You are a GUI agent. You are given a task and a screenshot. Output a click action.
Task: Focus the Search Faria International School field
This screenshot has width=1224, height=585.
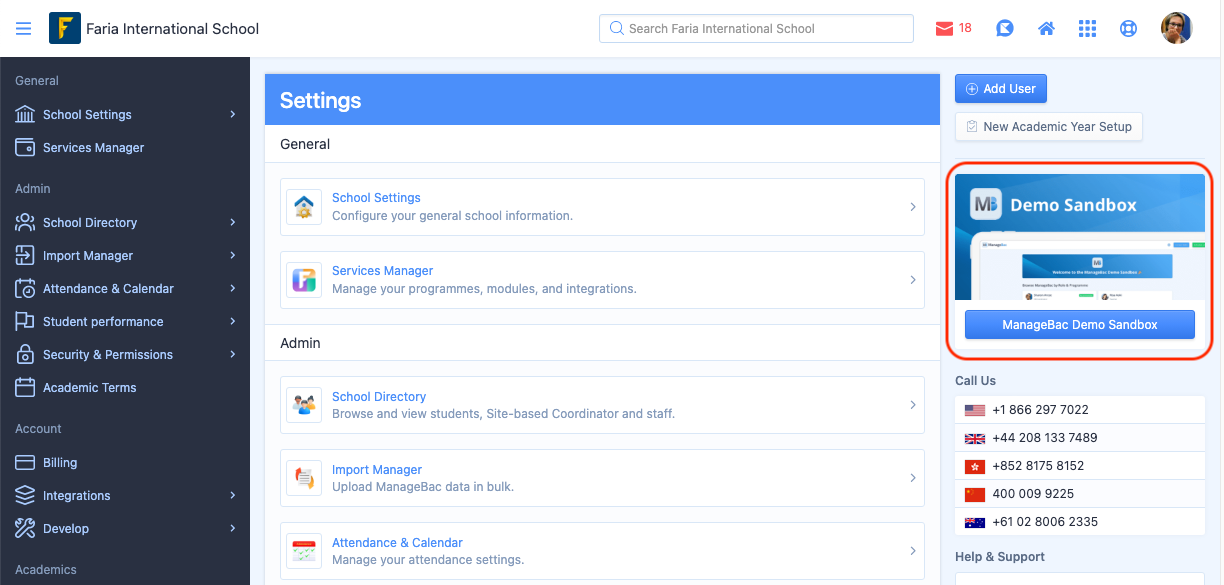[756, 28]
